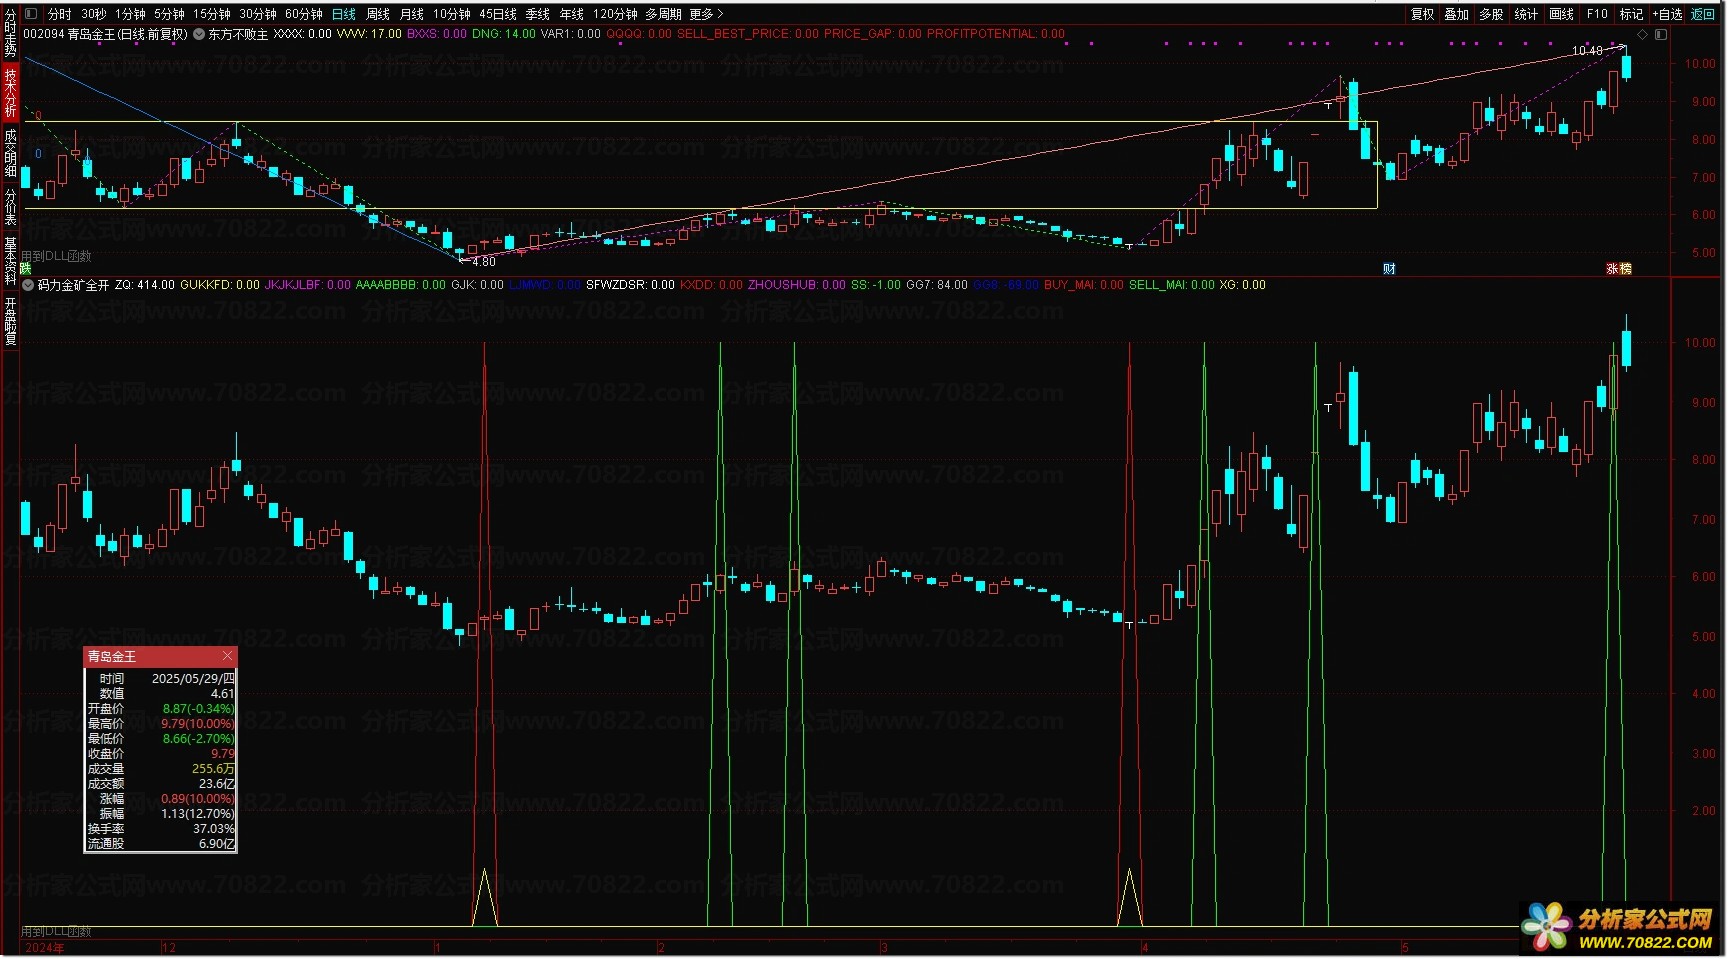Toggle the left sidebar panel icon
This screenshot has width=1729, height=959.
coord(30,14)
